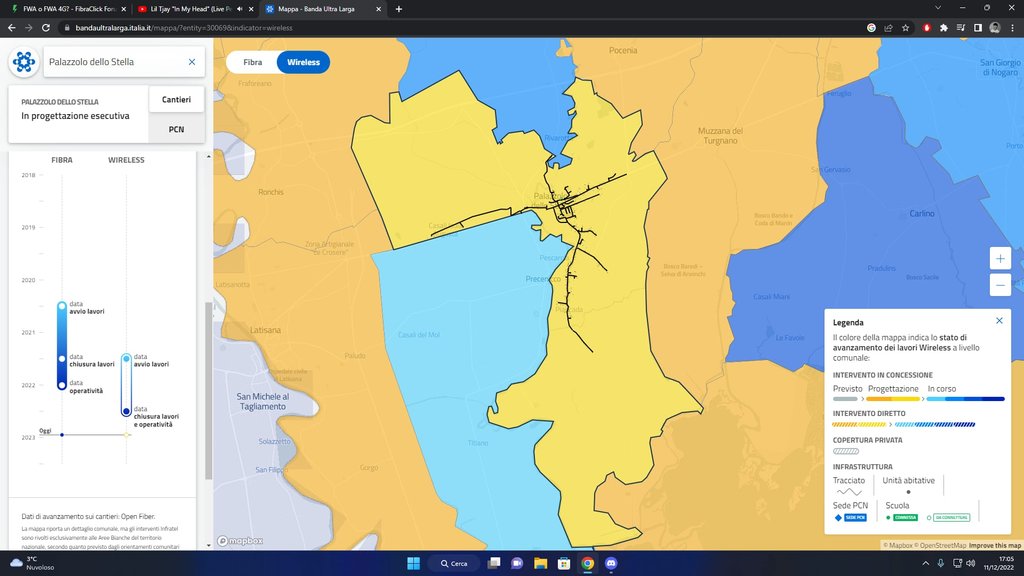Select the Wireless map indicator
1024x576 pixels.
pos(303,62)
